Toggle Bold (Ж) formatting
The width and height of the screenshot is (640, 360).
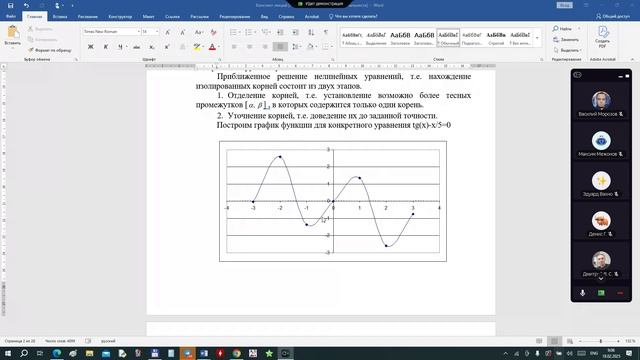91,47
